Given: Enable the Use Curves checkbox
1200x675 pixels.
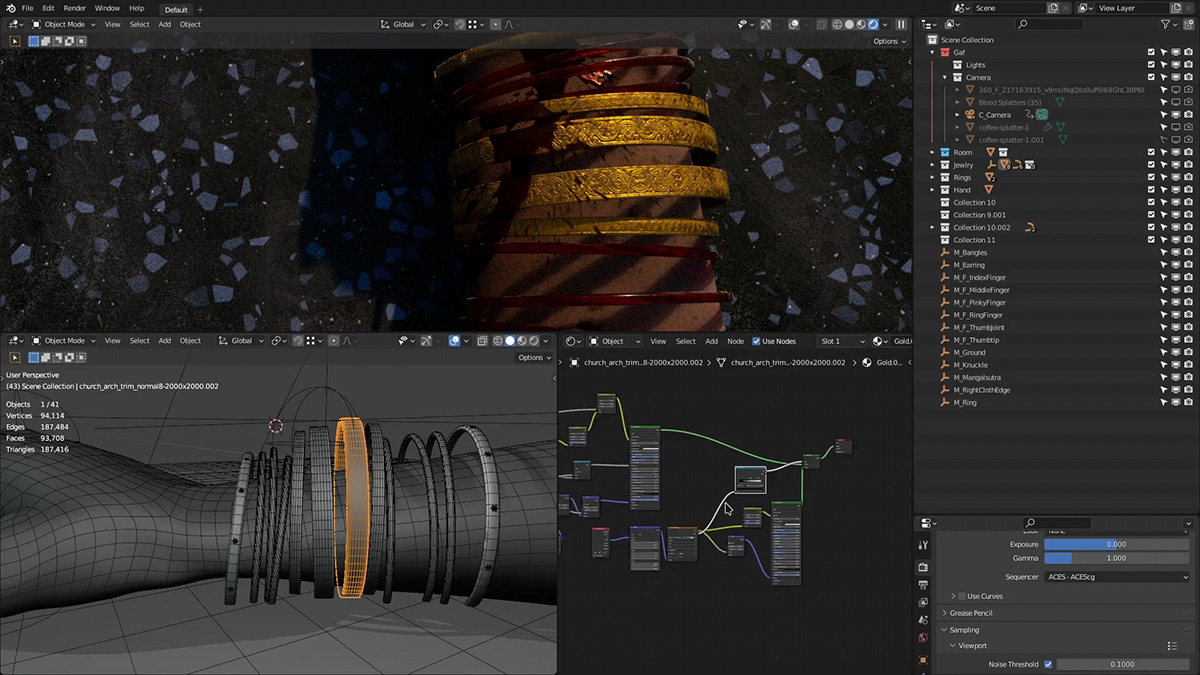Looking at the screenshot, I should point(962,596).
